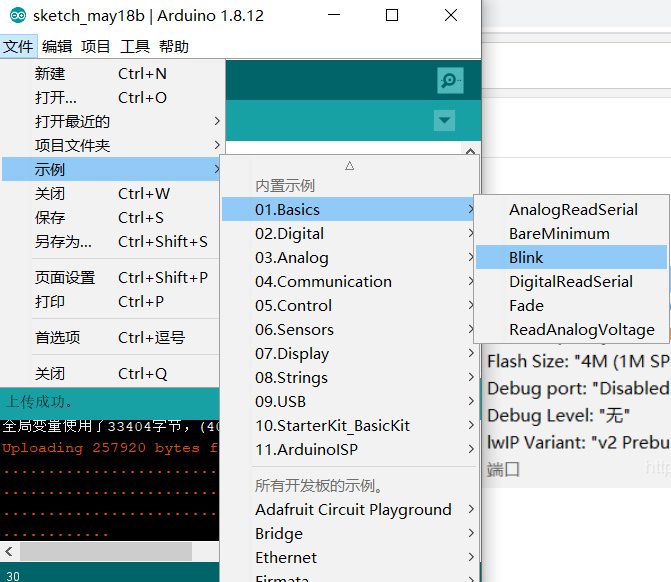Screen dimensions: 671x582
Task: Expand 05.Control examples
Action: 348,306
